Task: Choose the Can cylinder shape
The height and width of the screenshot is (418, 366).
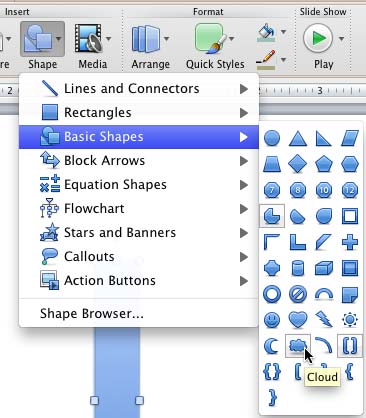Action: (x=298, y=268)
